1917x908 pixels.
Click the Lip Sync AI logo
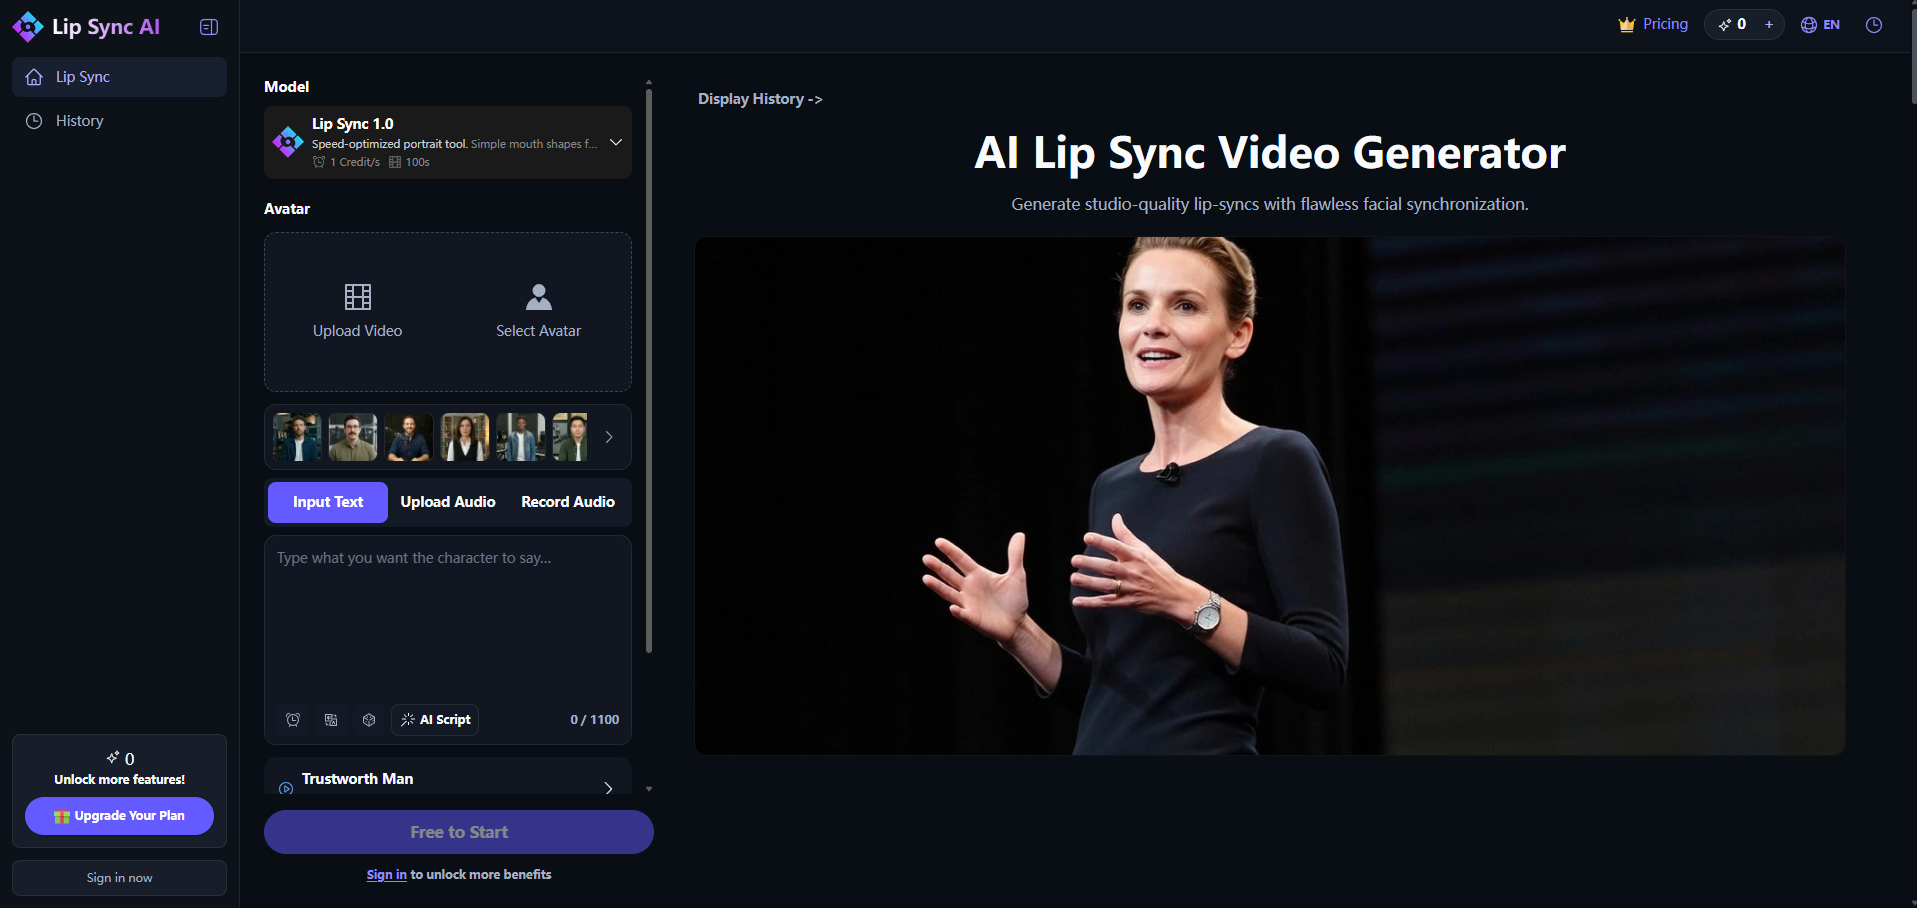coord(86,27)
